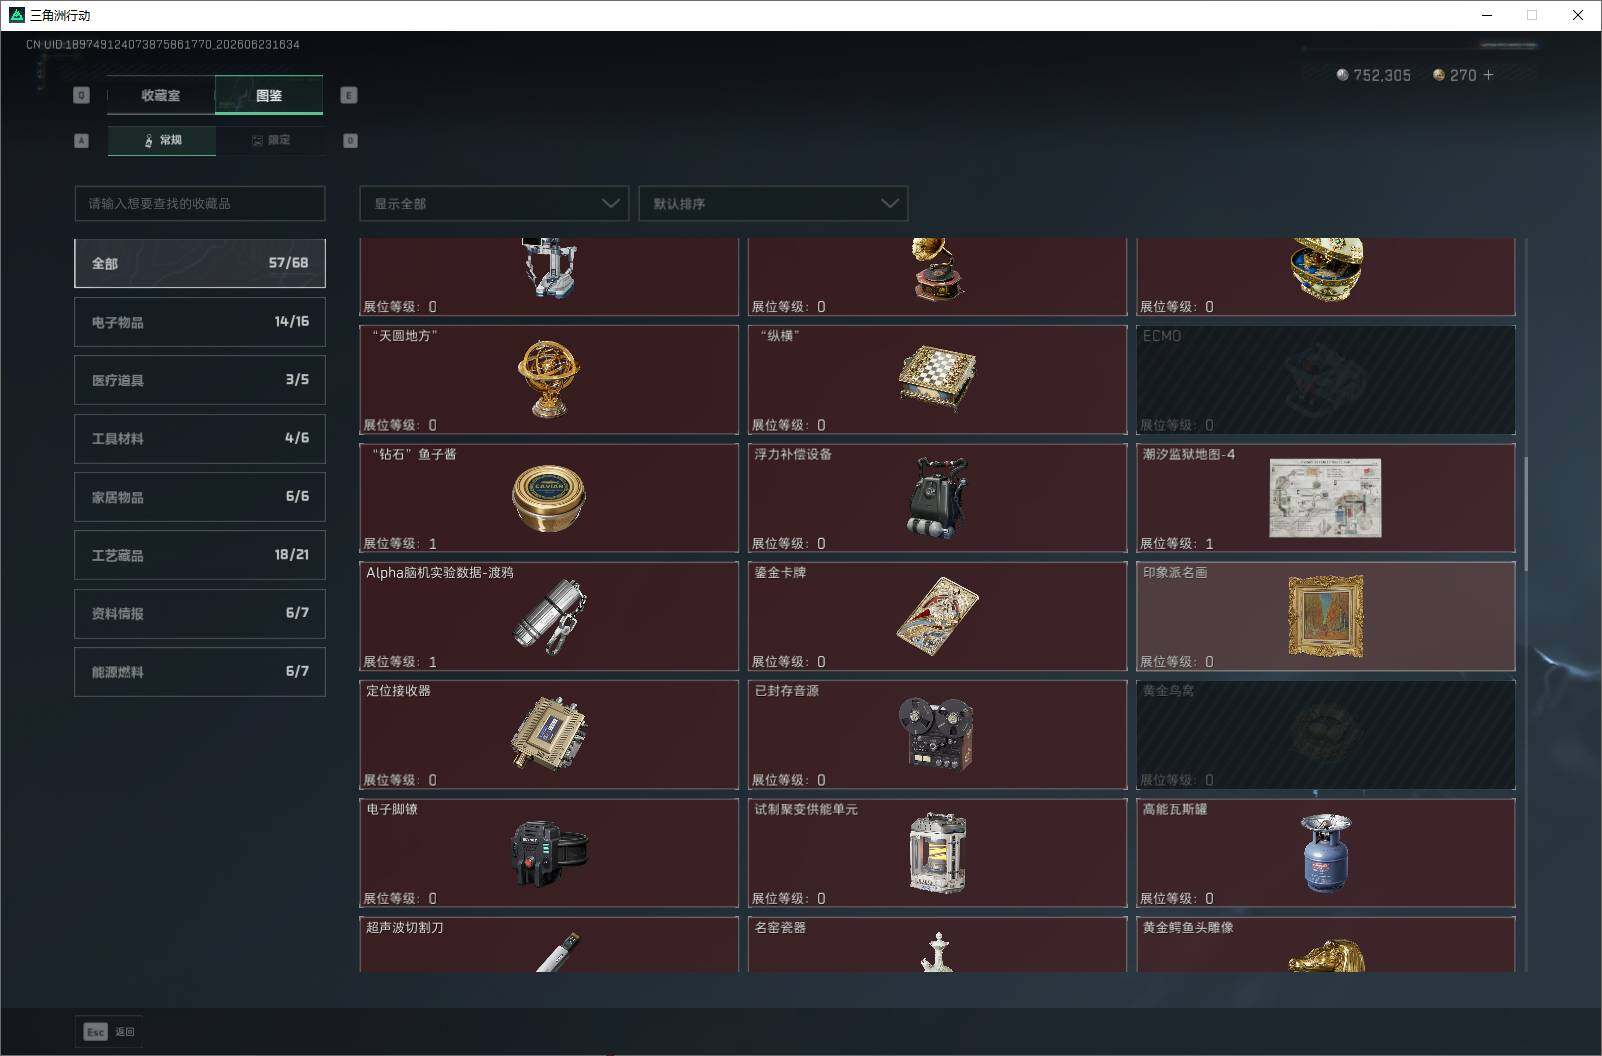1602x1056 pixels.
Task: Switch to the 限定 sub-tab
Action: pos(270,140)
